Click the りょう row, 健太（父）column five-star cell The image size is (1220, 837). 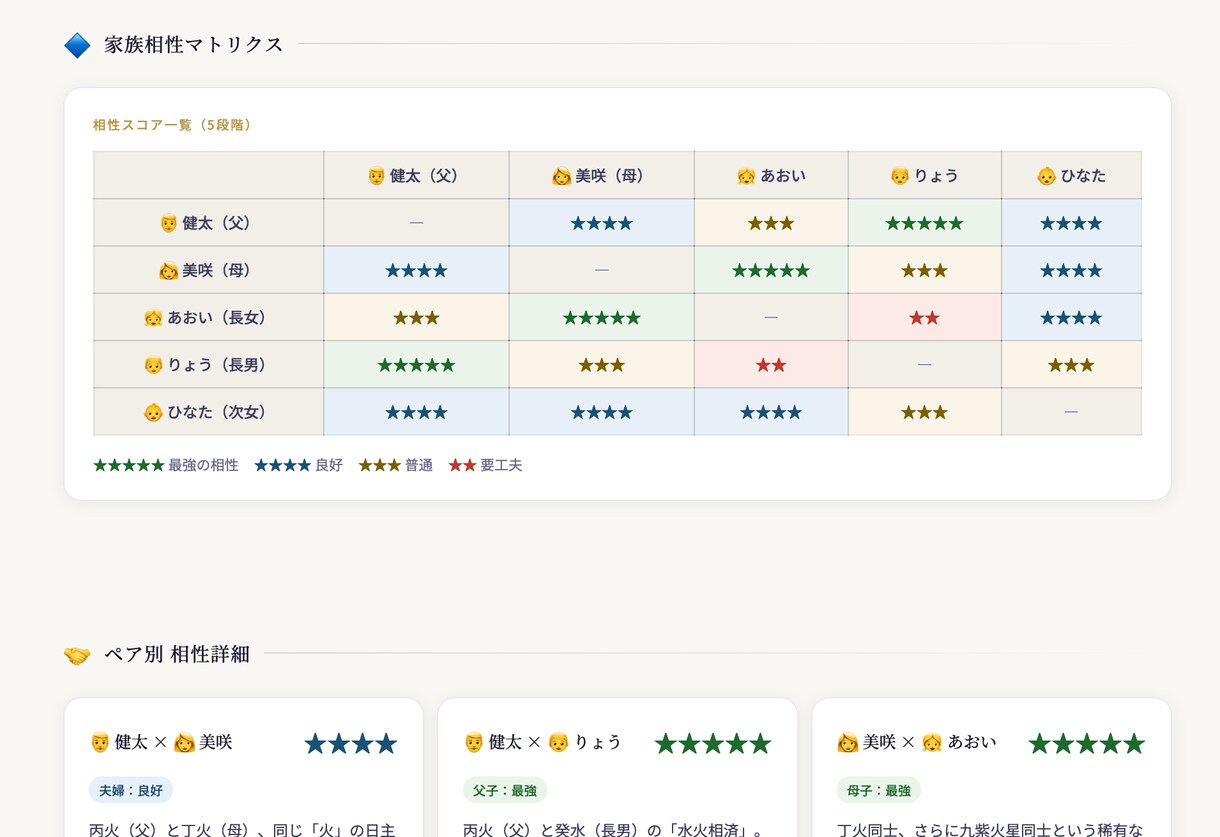tap(416, 365)
